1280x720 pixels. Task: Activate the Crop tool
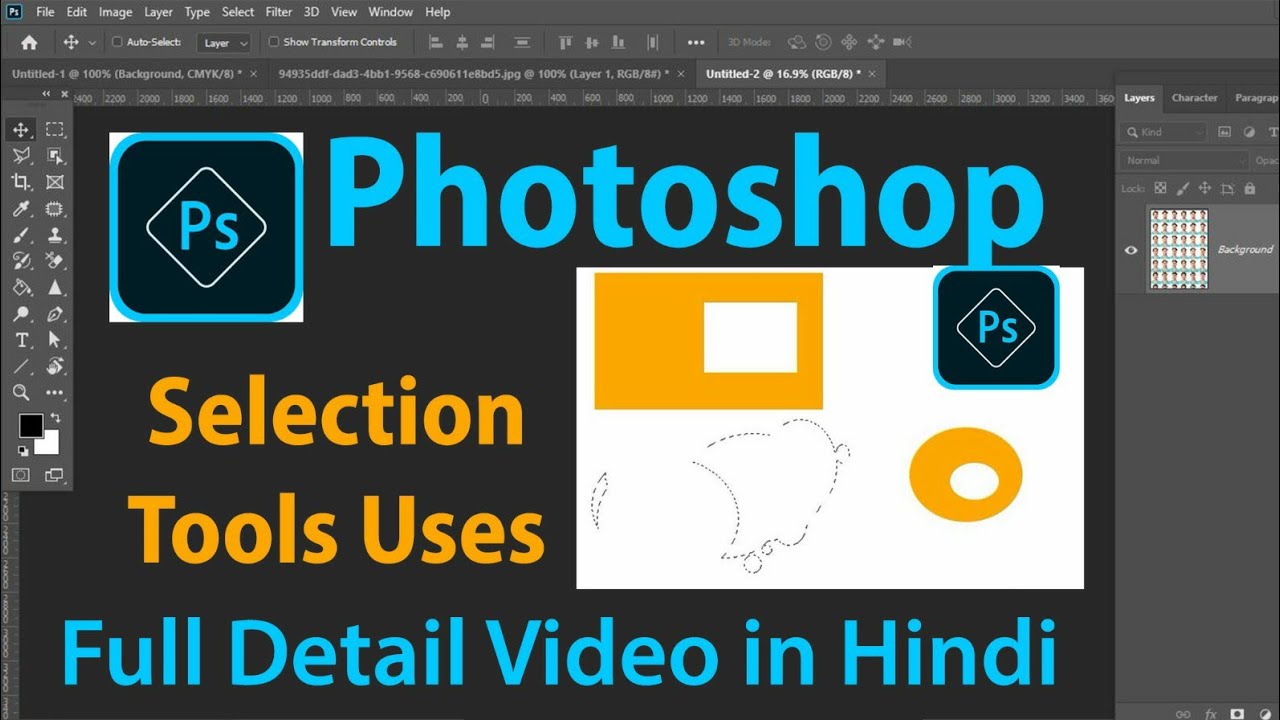[21, 182]
